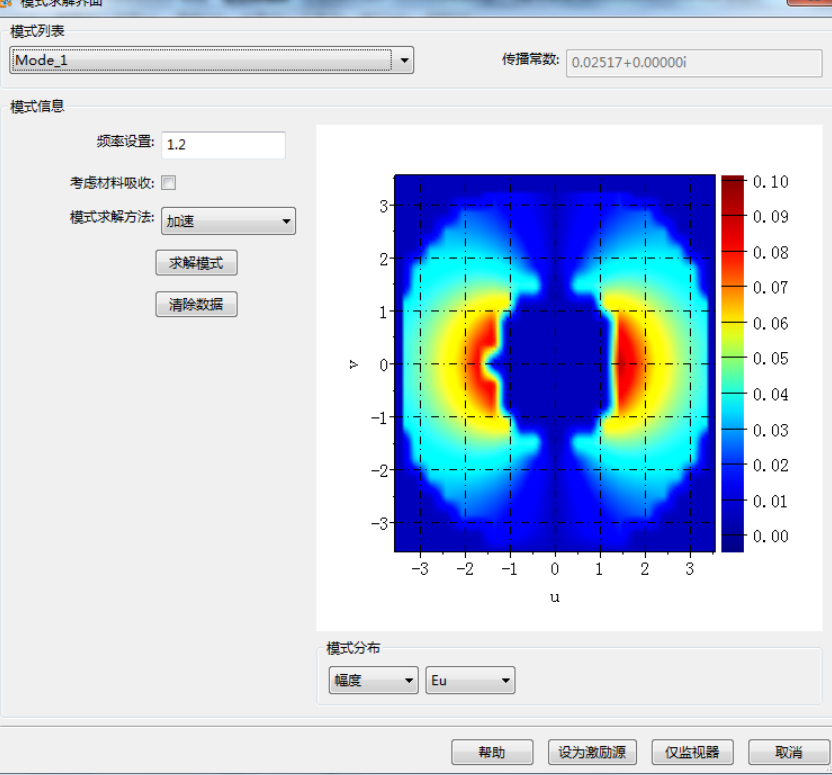This screenshot has height=775, width=832.
Task: Open the 幅度 distribution dropdown
Action: 374,680
